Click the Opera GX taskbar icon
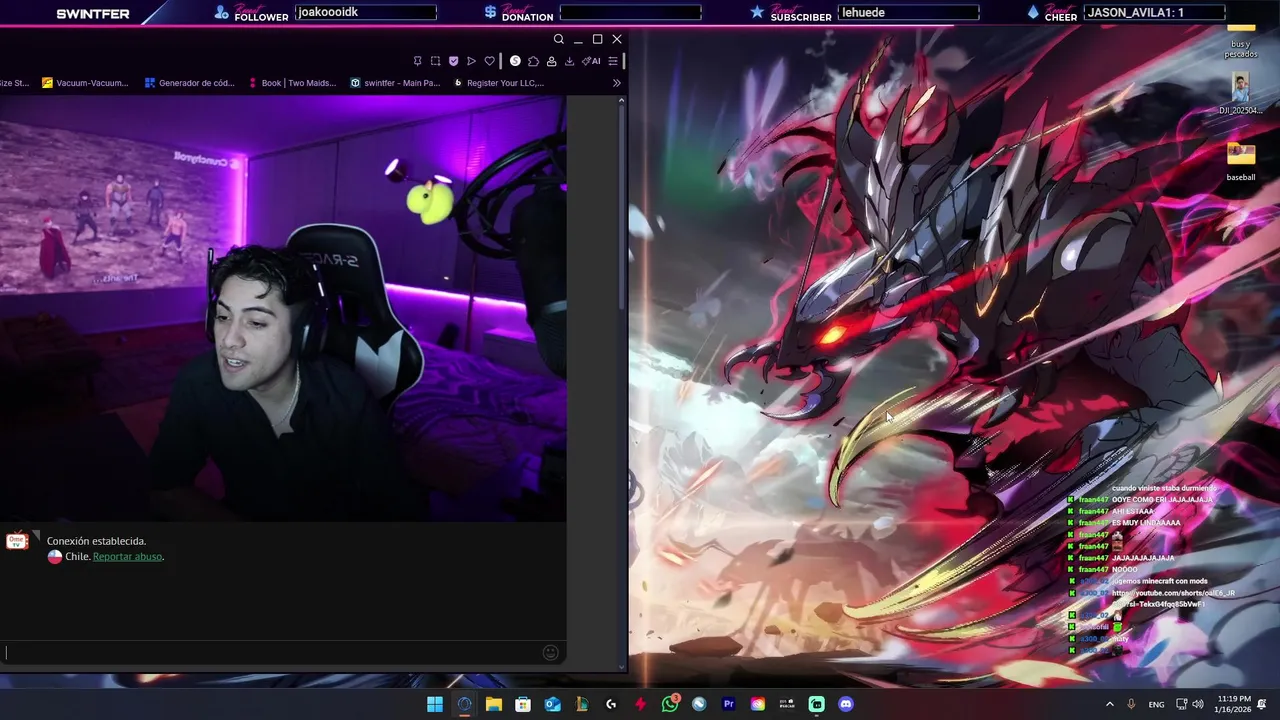Viewport: 1280px width, 720px height. [464, 704]
